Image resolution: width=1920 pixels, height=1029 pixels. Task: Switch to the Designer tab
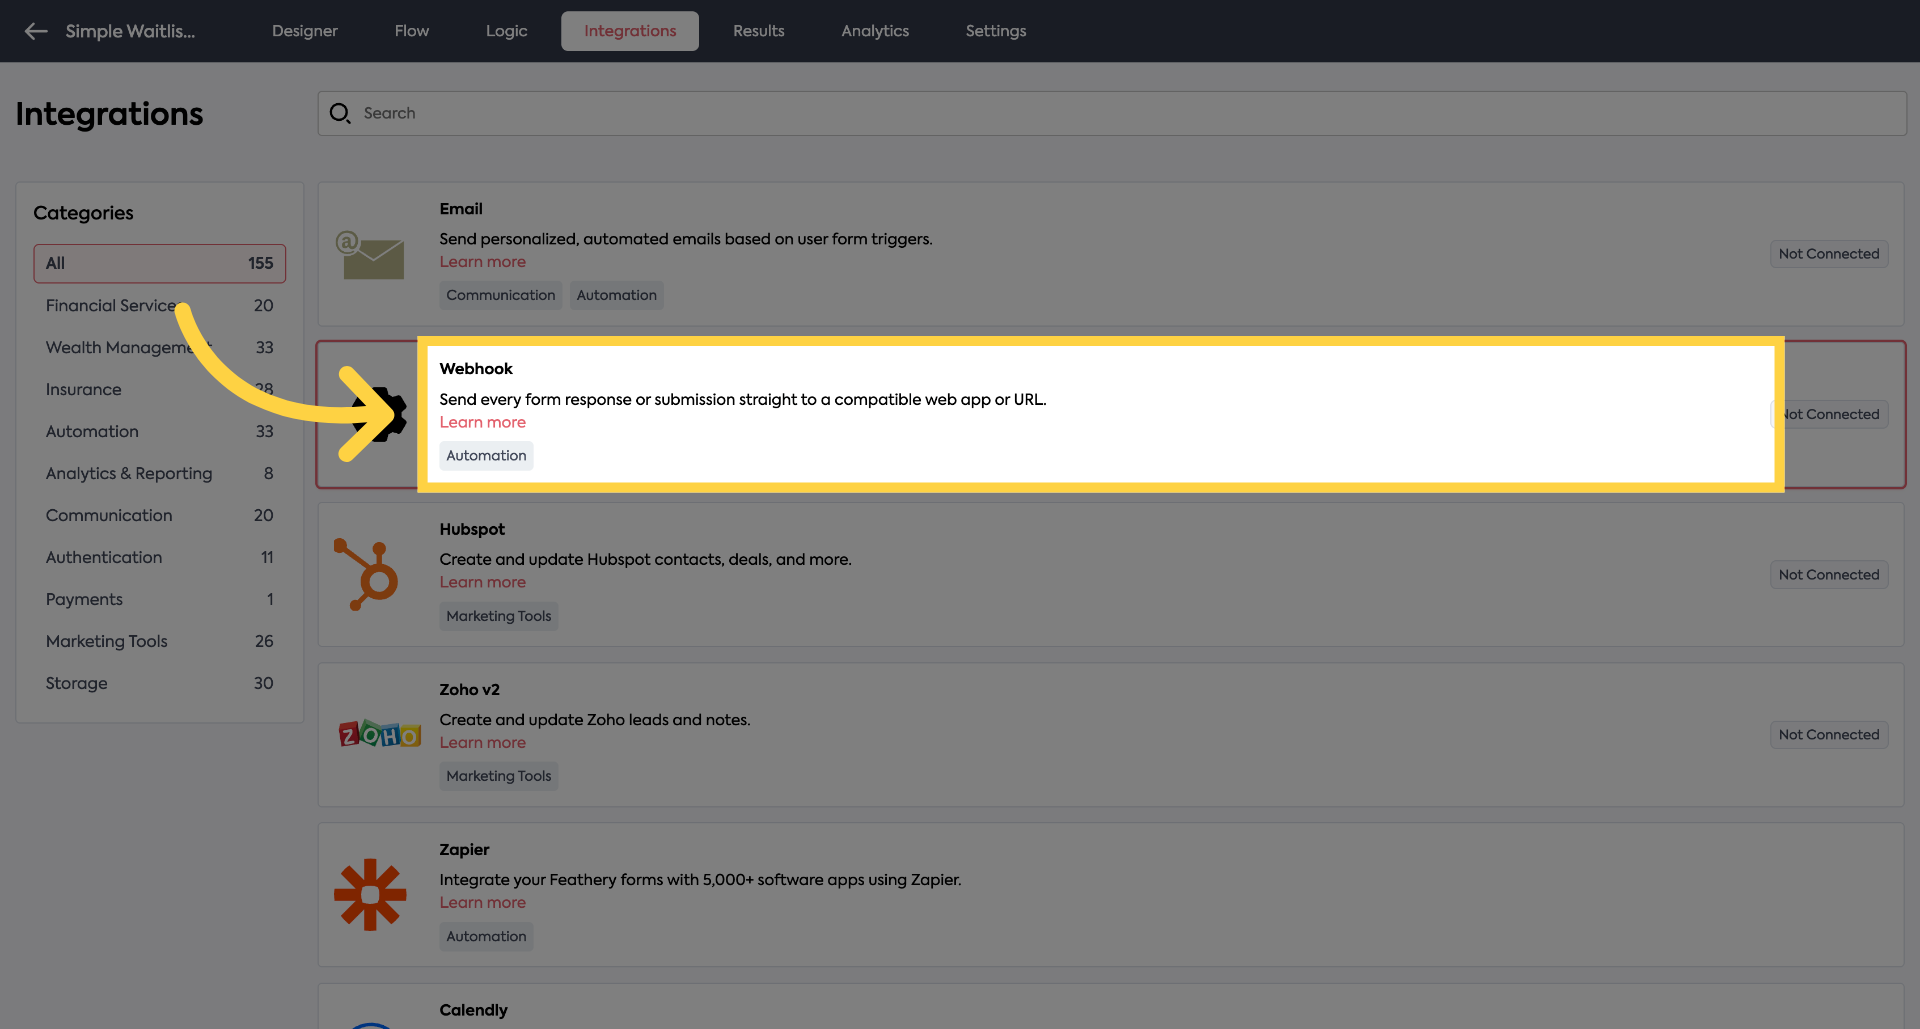click(304, 31)
